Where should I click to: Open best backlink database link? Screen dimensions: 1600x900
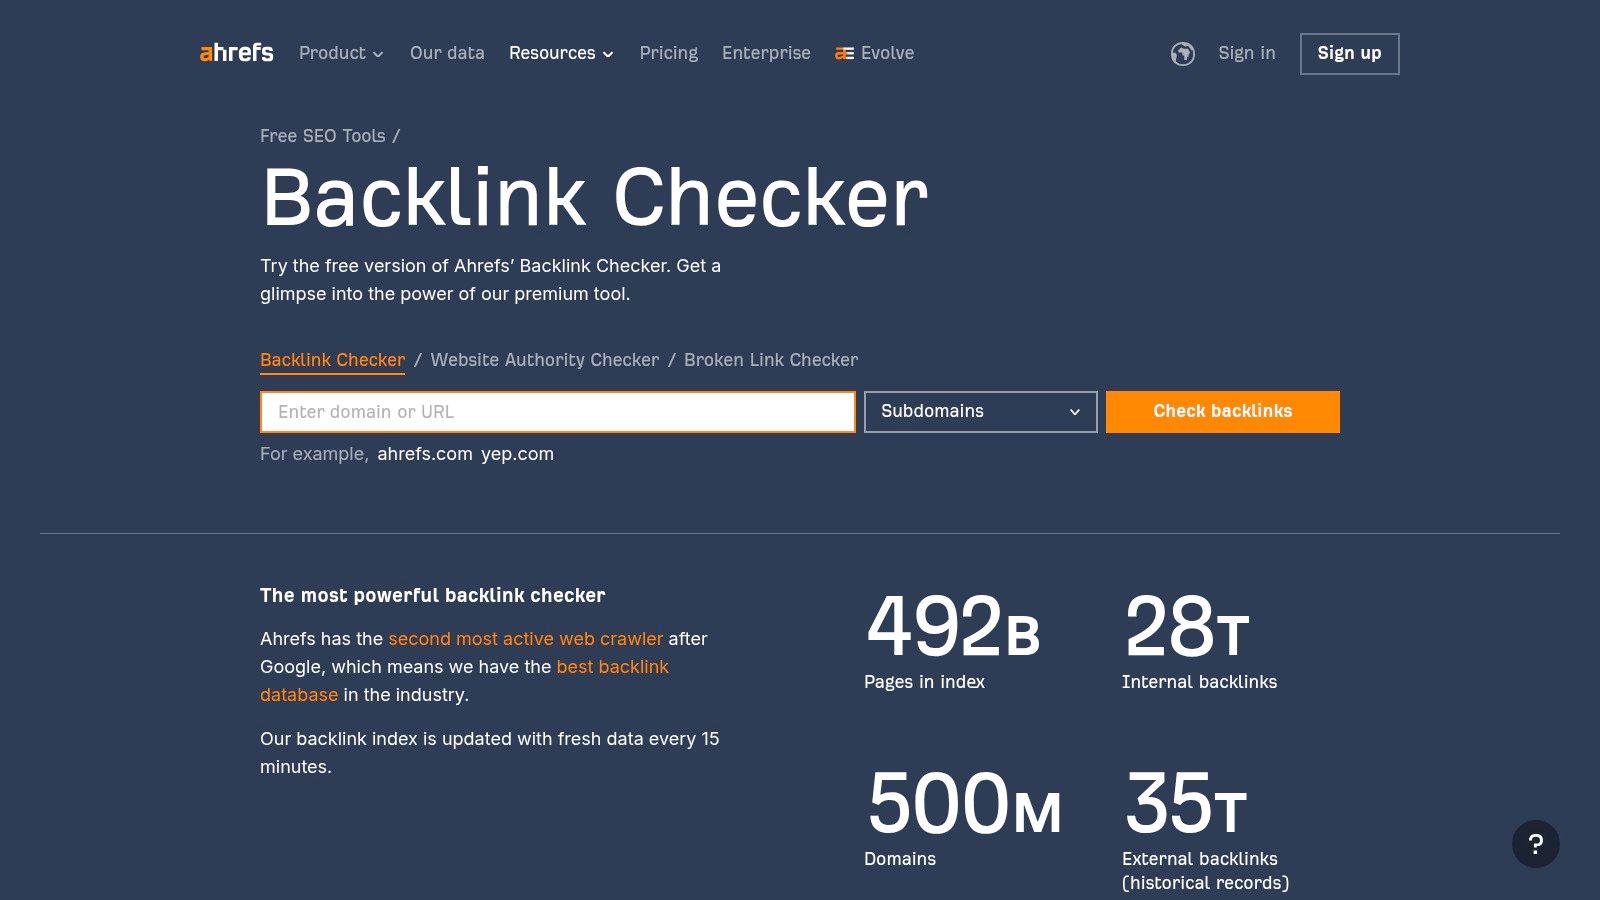464,681
